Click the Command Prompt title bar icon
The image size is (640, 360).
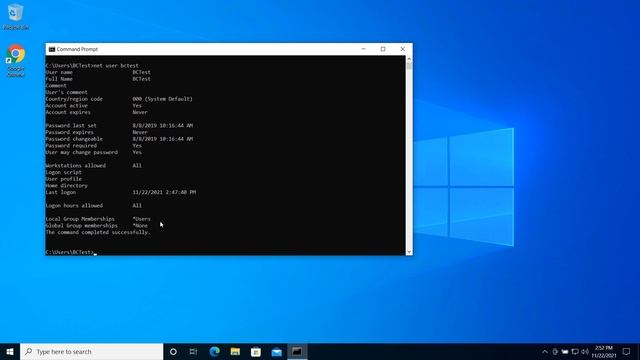(x=52, y=49)
